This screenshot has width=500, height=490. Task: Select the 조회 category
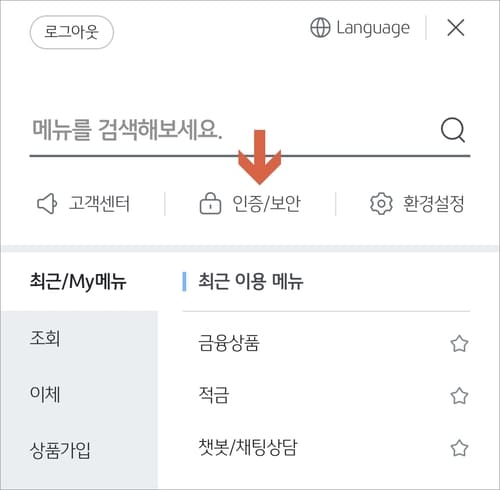click(x=79, y=338)
